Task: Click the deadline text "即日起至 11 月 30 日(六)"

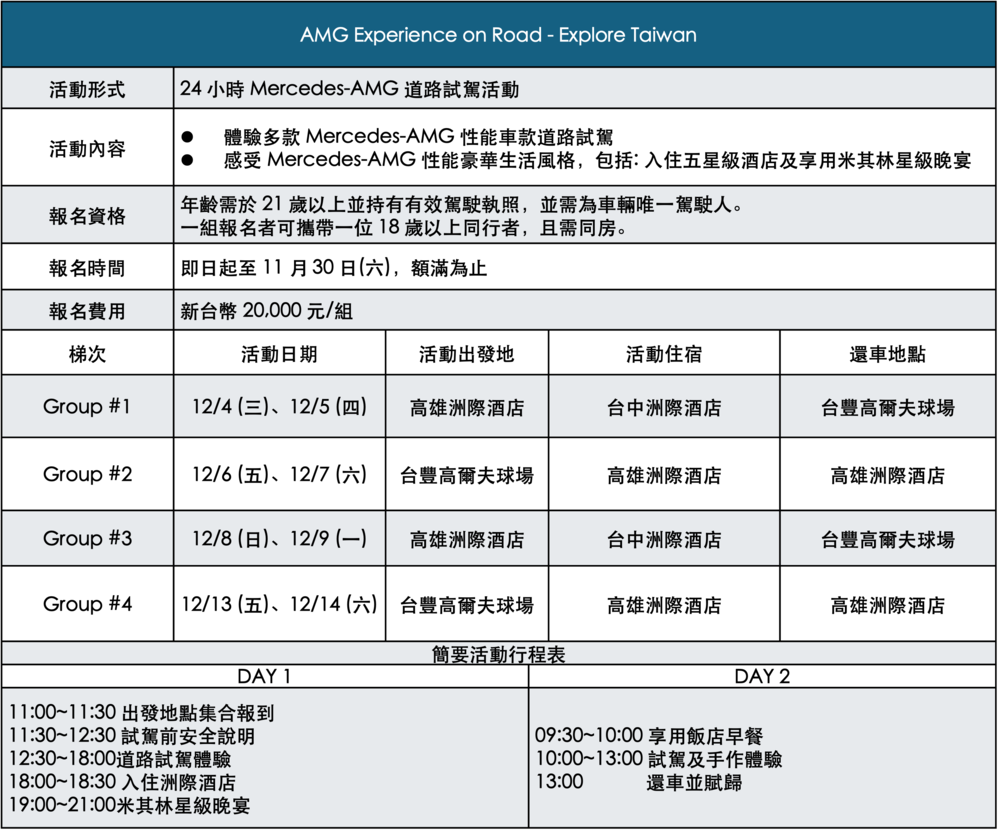Action: coord(285,267)
